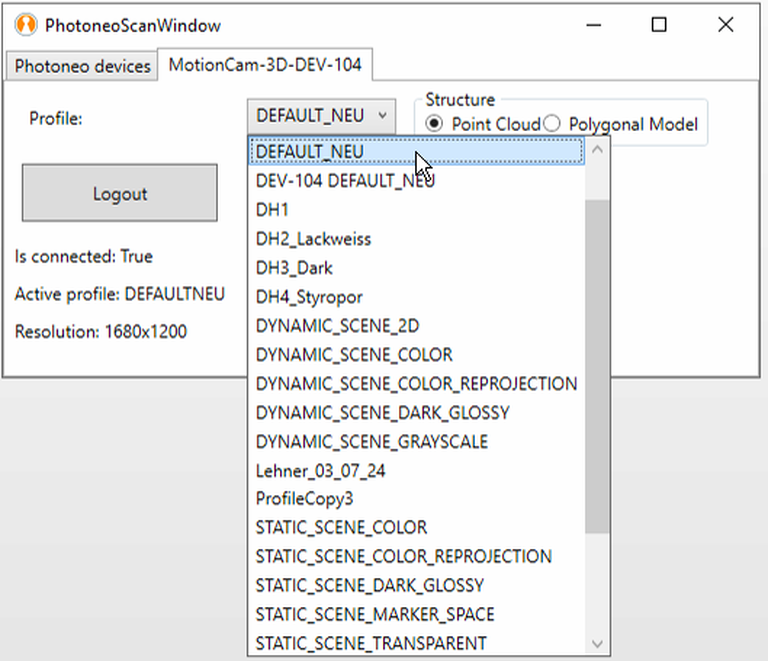The image size is (768, 661).
Task: Pick STATIC_SCENE_COLOR profile
Action: coord(417,527)
